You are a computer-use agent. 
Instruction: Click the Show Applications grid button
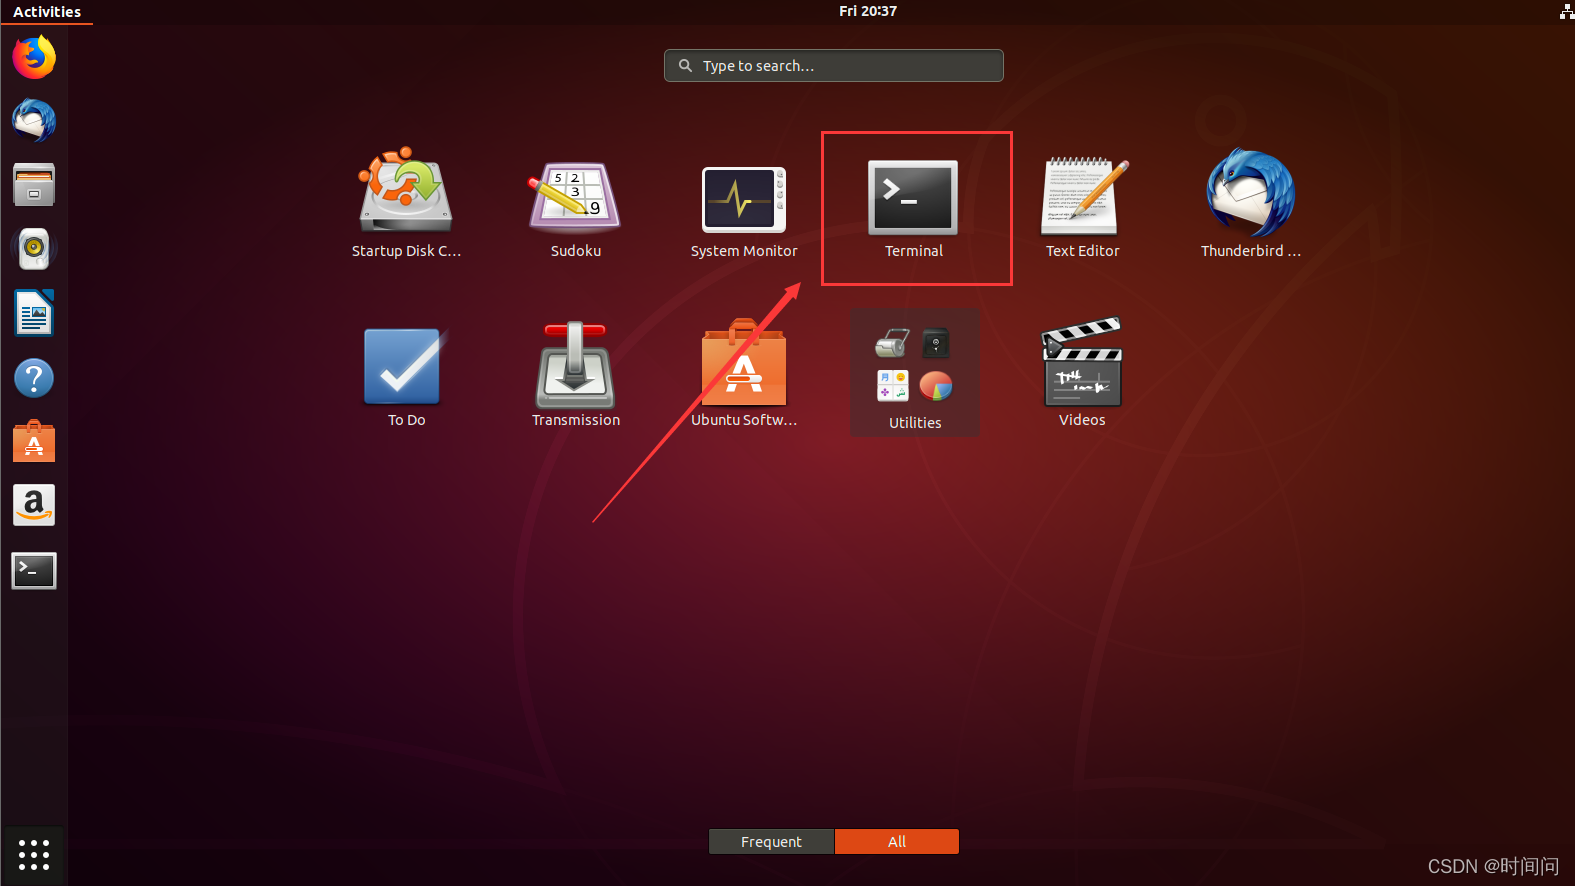coord(34,854)
